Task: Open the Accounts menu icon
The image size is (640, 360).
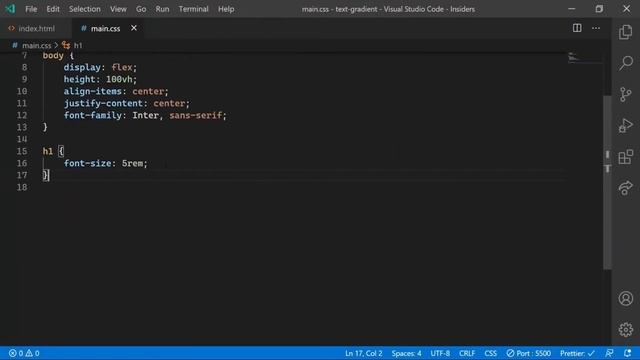Action: pos(625,298)
